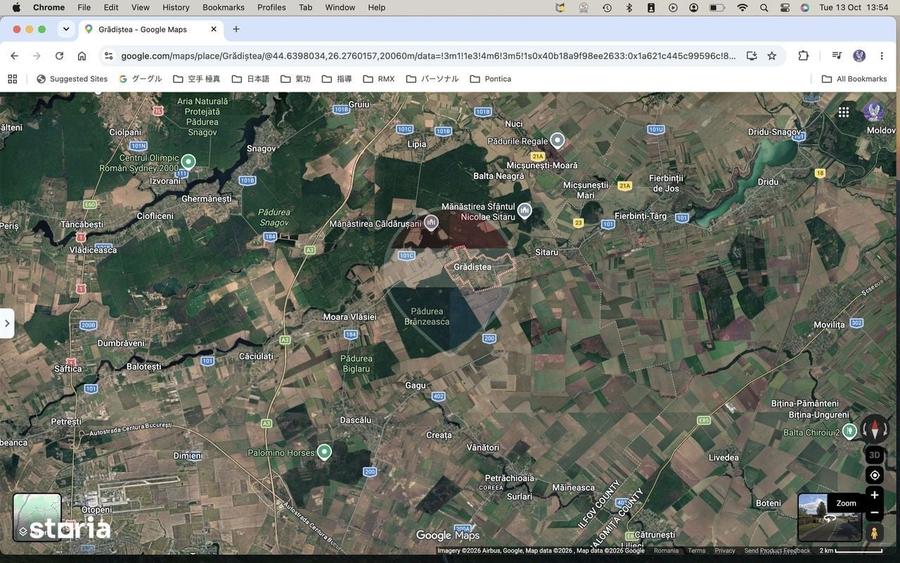
Task: Select the Grădiștea - Google Maps tab
Action: point(150,29)
